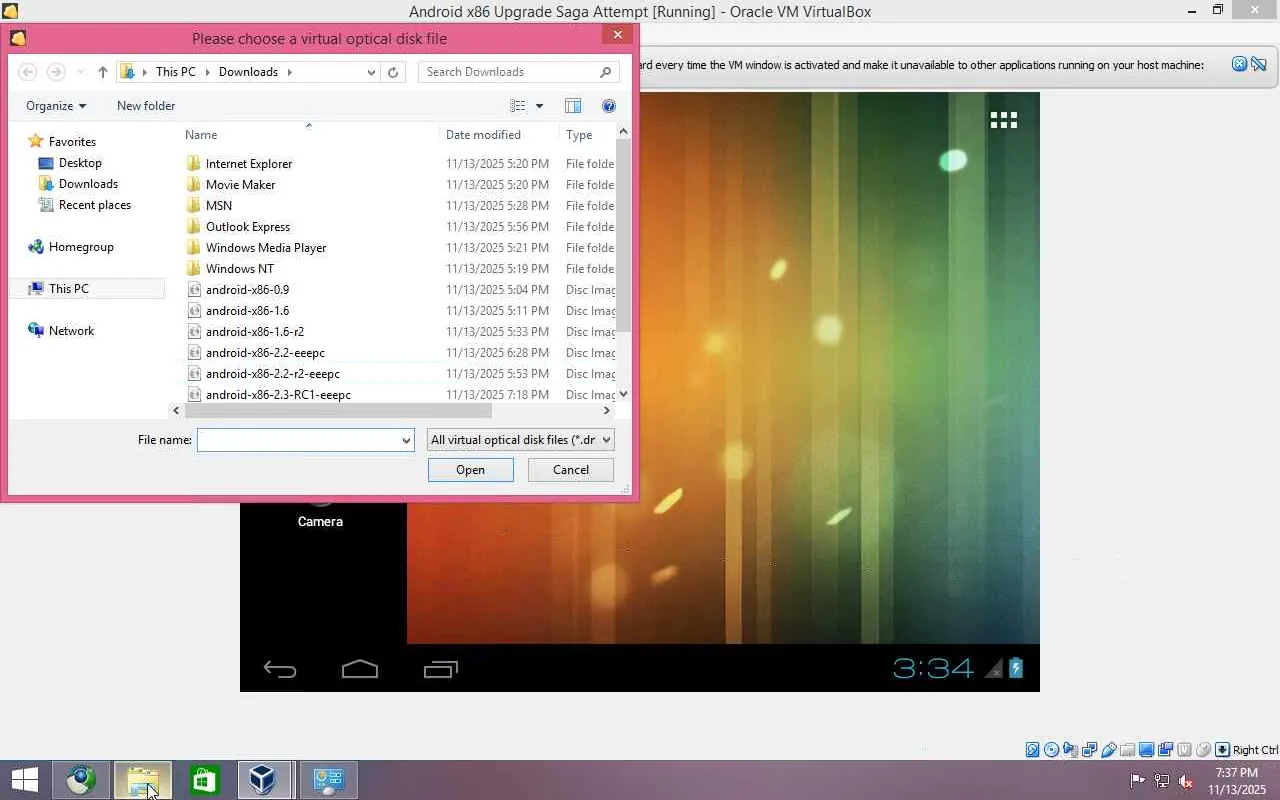Screen dimensions: 1280x800
Task: Open the Windows Start menu
Action: (x=25, y=780)
